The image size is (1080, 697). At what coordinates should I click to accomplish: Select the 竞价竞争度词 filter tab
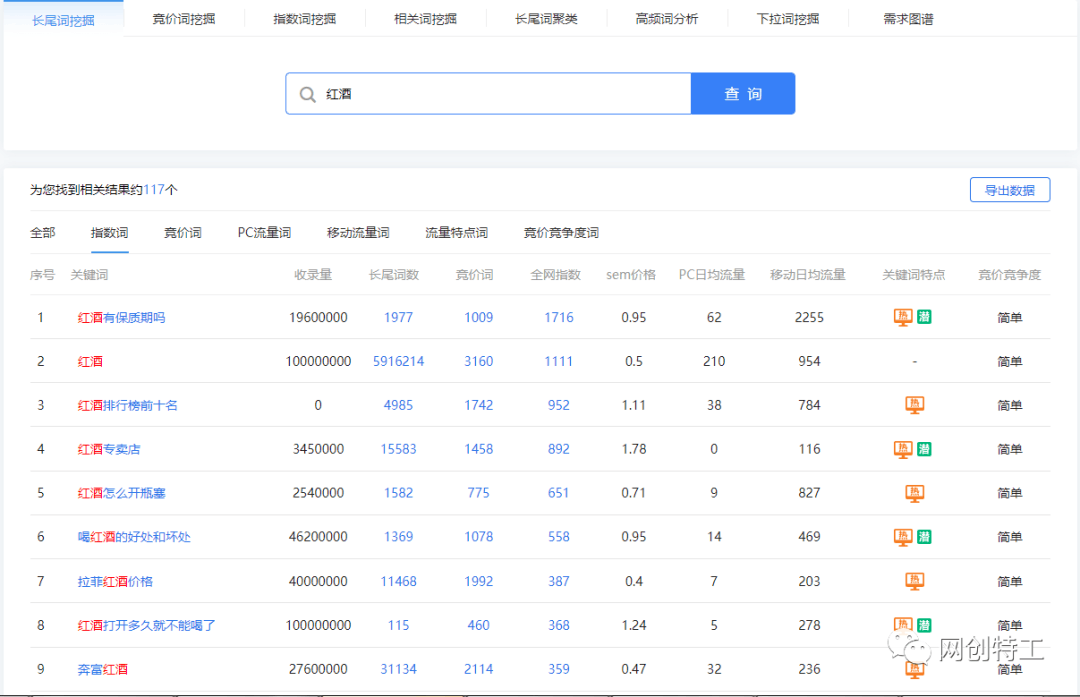click(x=558, y=232)
